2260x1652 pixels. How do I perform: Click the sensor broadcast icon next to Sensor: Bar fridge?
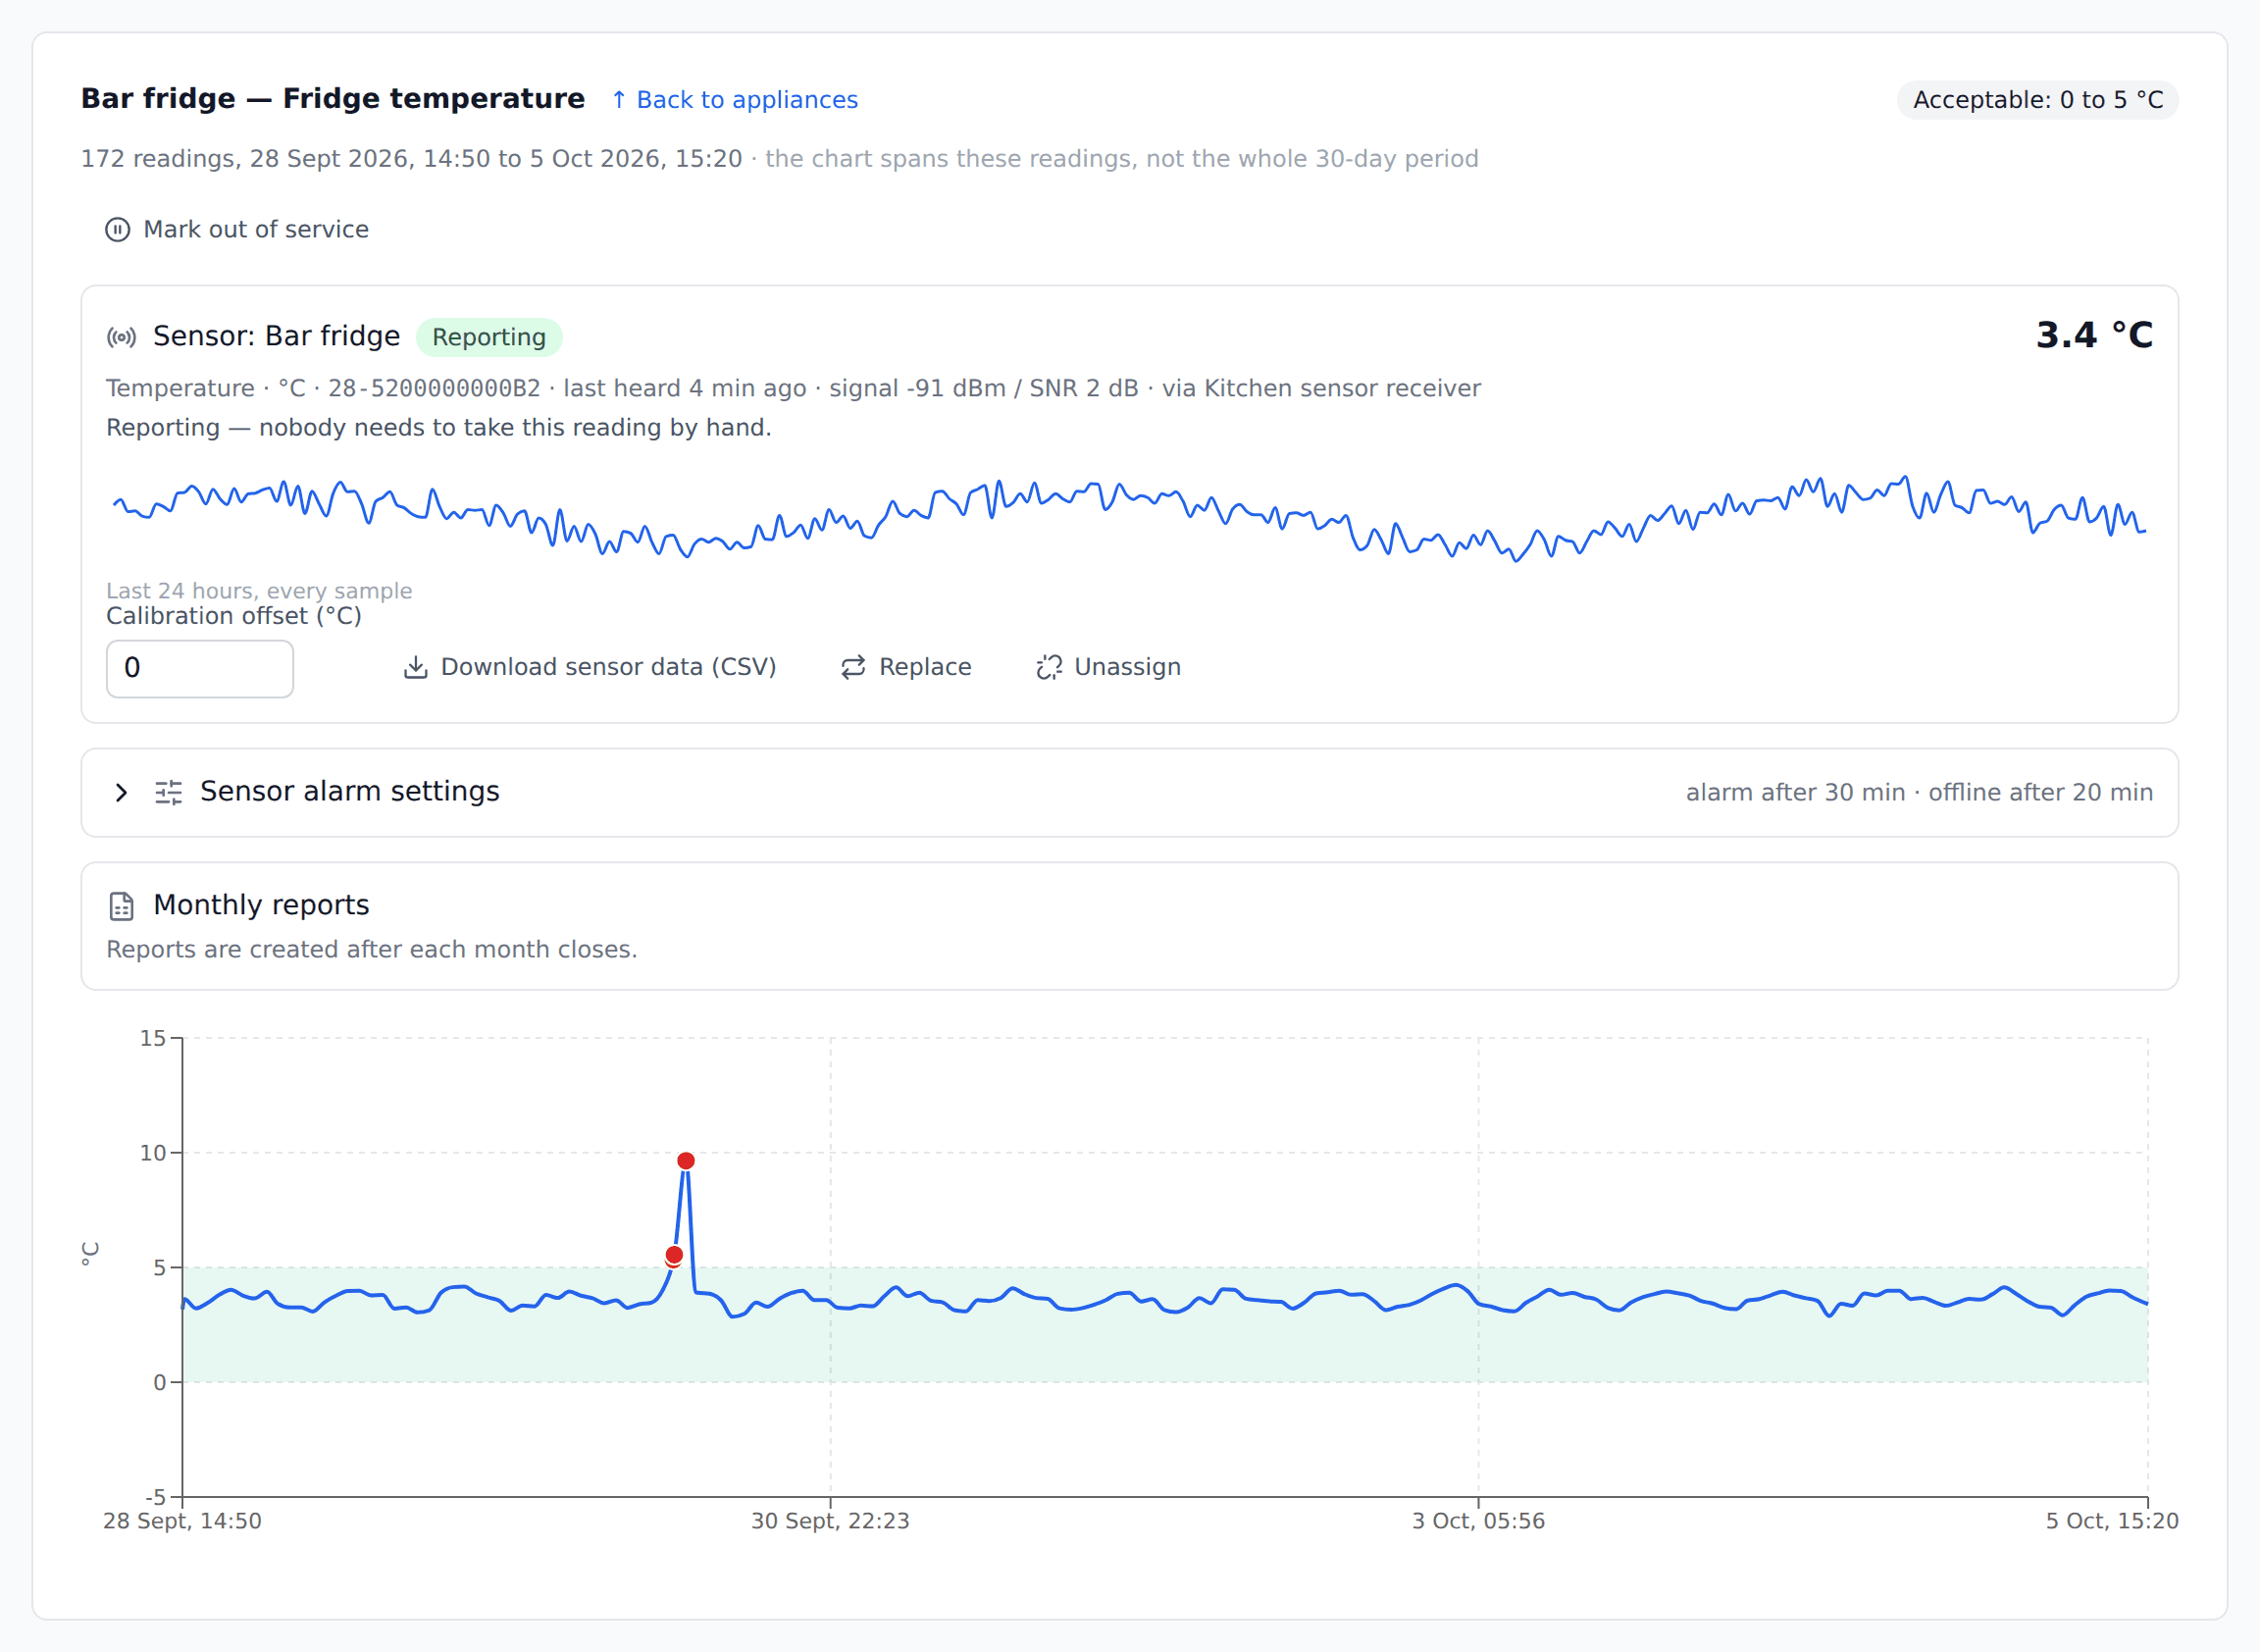[122, 337]
